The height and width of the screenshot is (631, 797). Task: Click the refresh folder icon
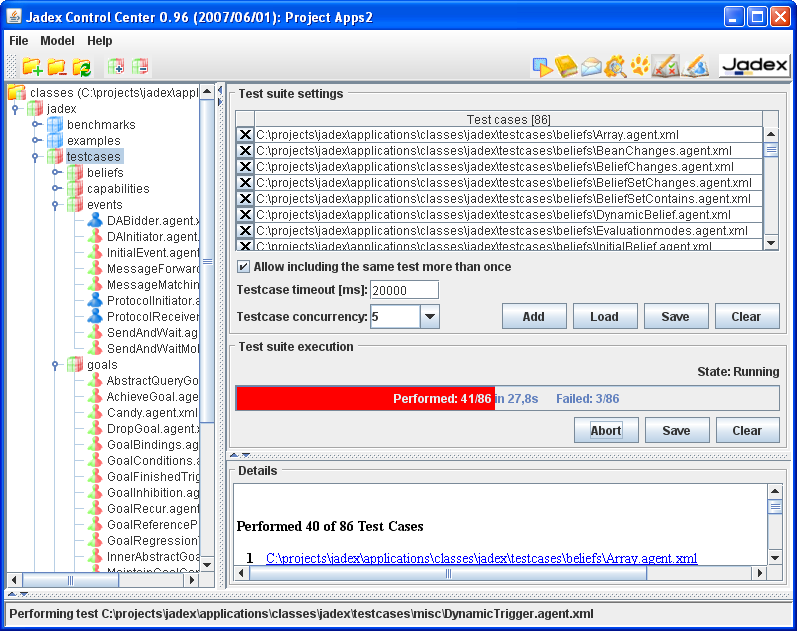[81, 67]
